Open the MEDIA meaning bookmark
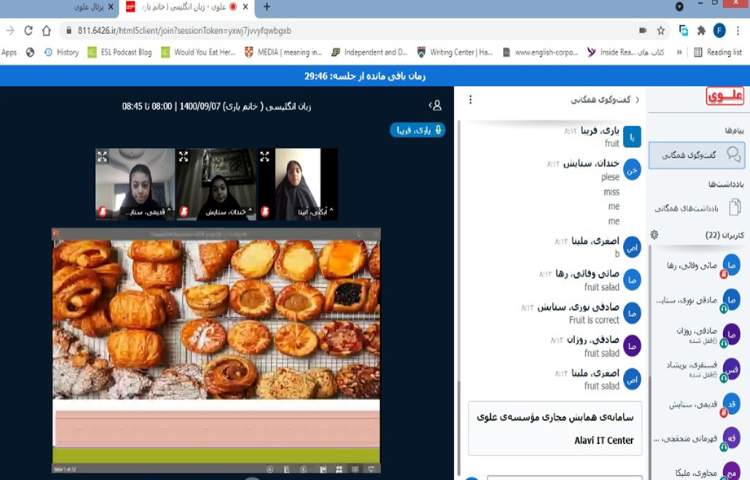750x480 pixels. click(284, 53)
